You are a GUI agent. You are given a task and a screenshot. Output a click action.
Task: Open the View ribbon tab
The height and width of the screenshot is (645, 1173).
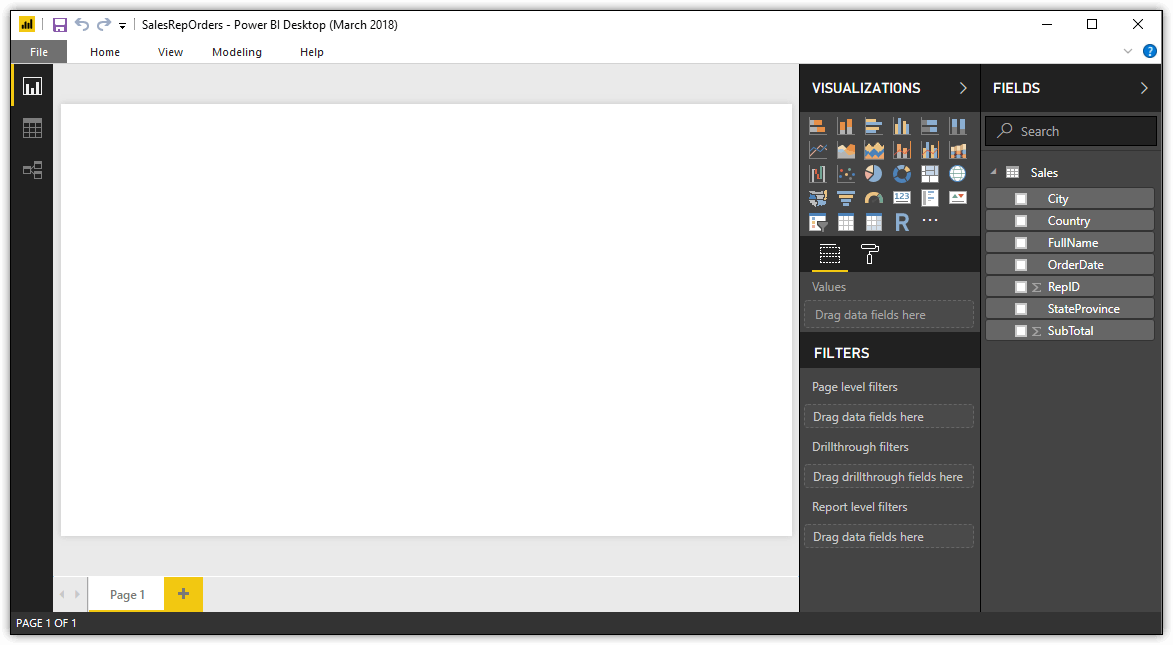(x=171, y=52)
